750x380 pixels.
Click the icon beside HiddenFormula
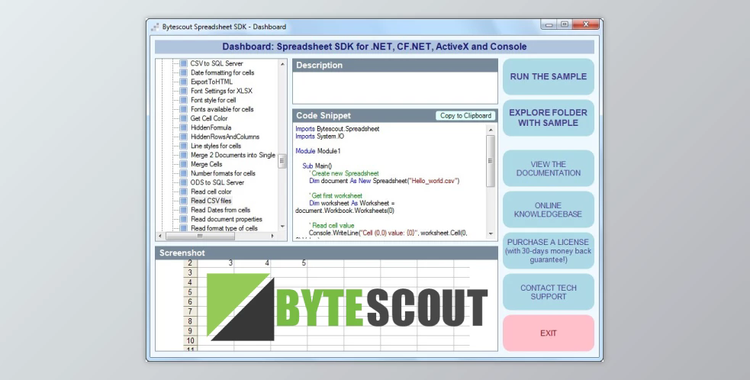184,127
